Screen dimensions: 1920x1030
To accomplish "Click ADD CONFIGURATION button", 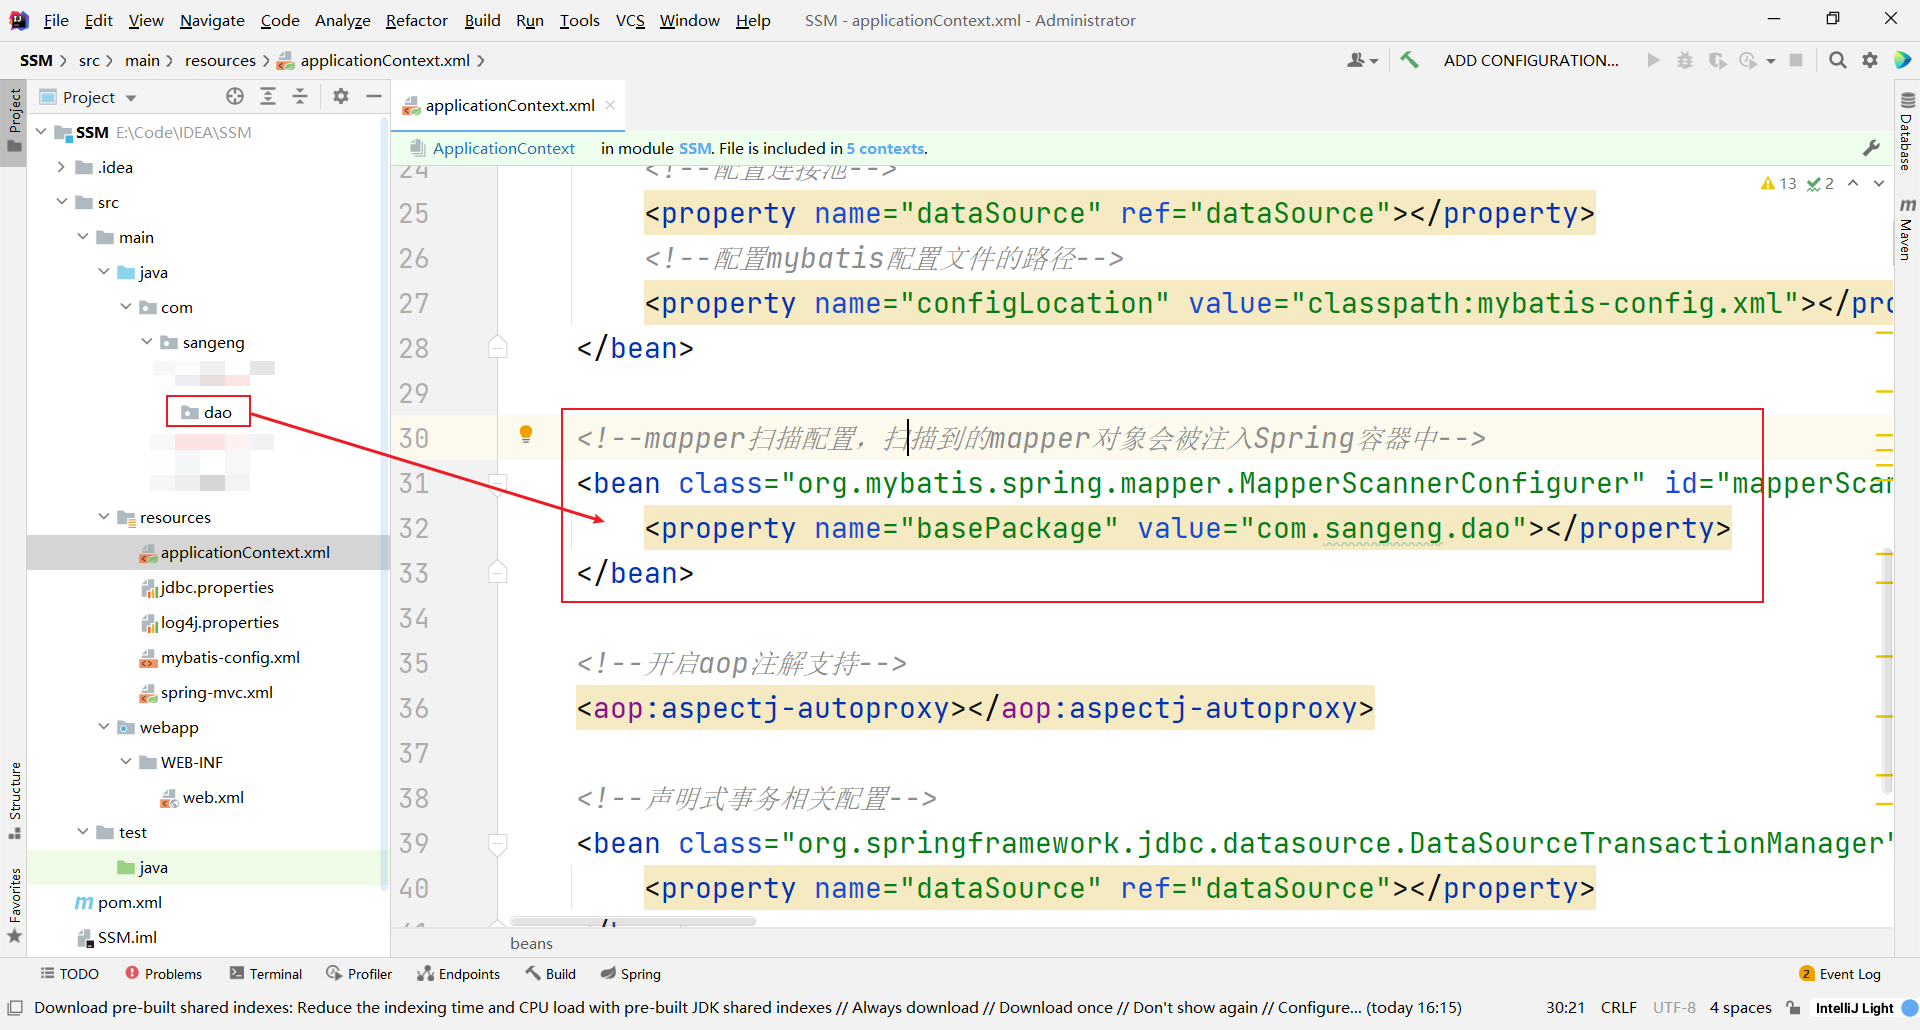I will [1530, 60].
